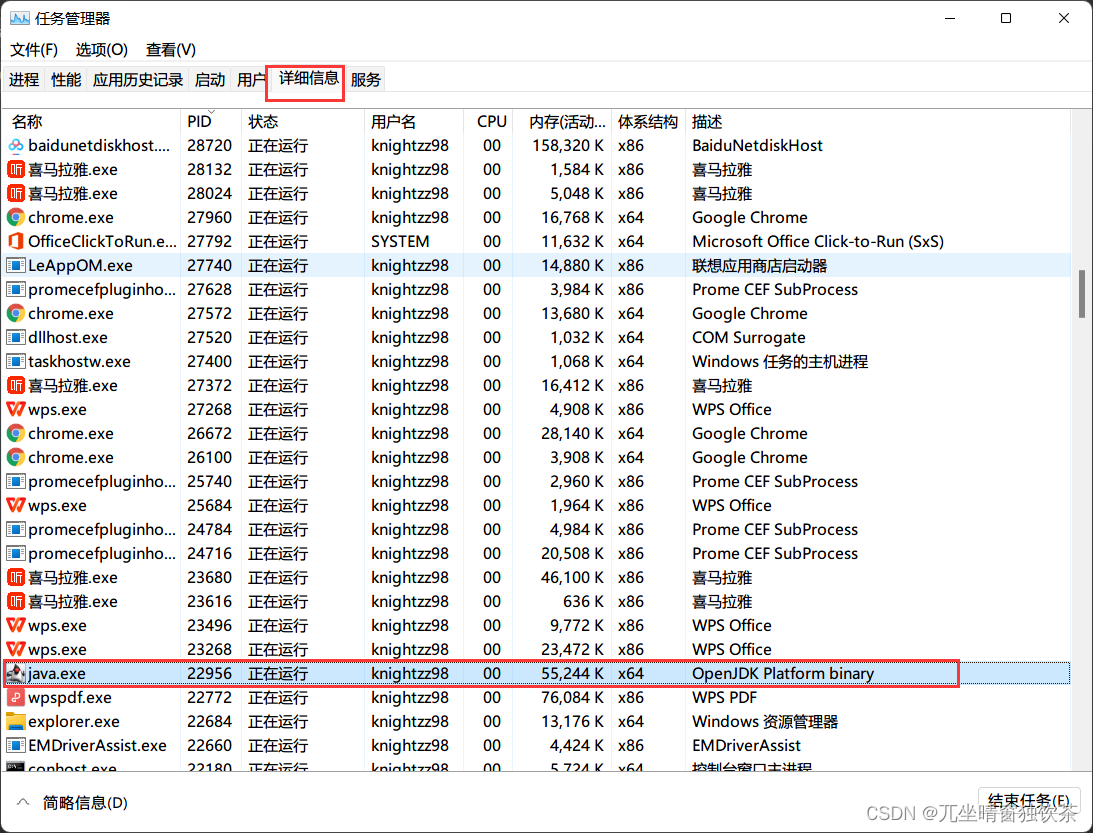This screenshot has width=1093, height=833.
Task: Sort by the 体系结构 column header
Action: pyautogui.click(x=648, y=121)
